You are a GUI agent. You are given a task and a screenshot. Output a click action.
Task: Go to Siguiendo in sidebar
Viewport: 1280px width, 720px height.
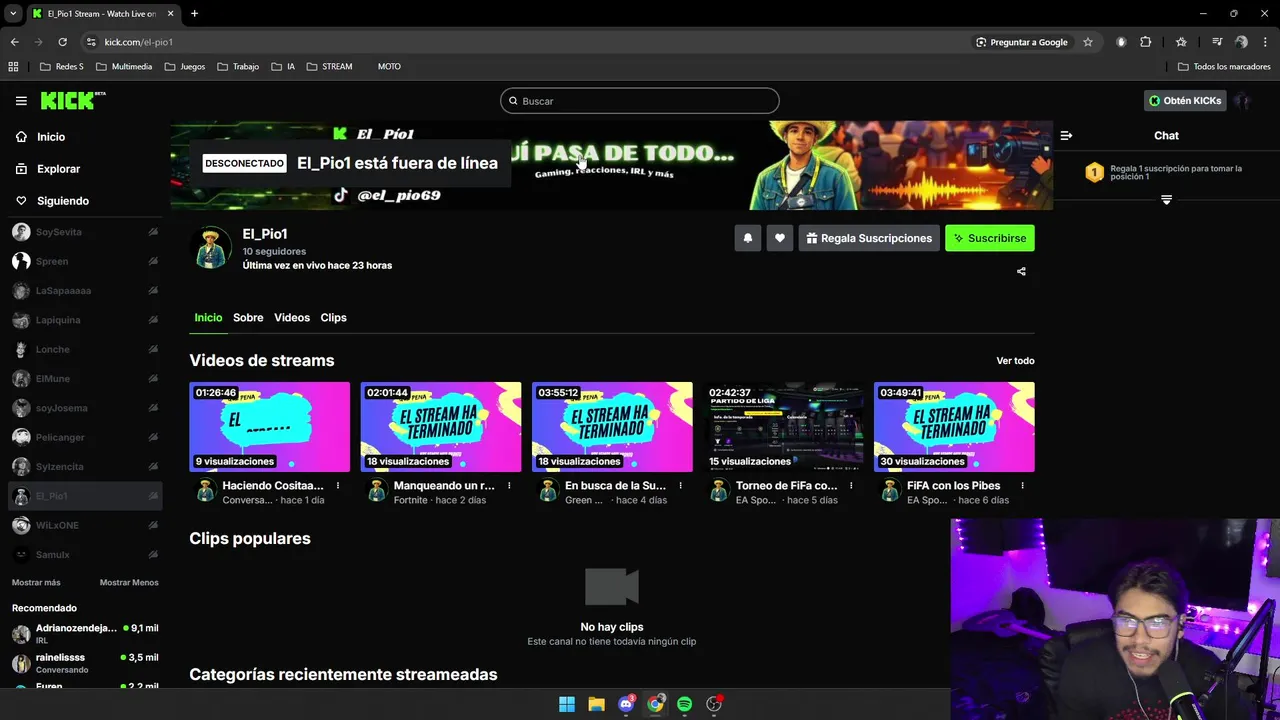pyautogui.click(x=63, y=201)
